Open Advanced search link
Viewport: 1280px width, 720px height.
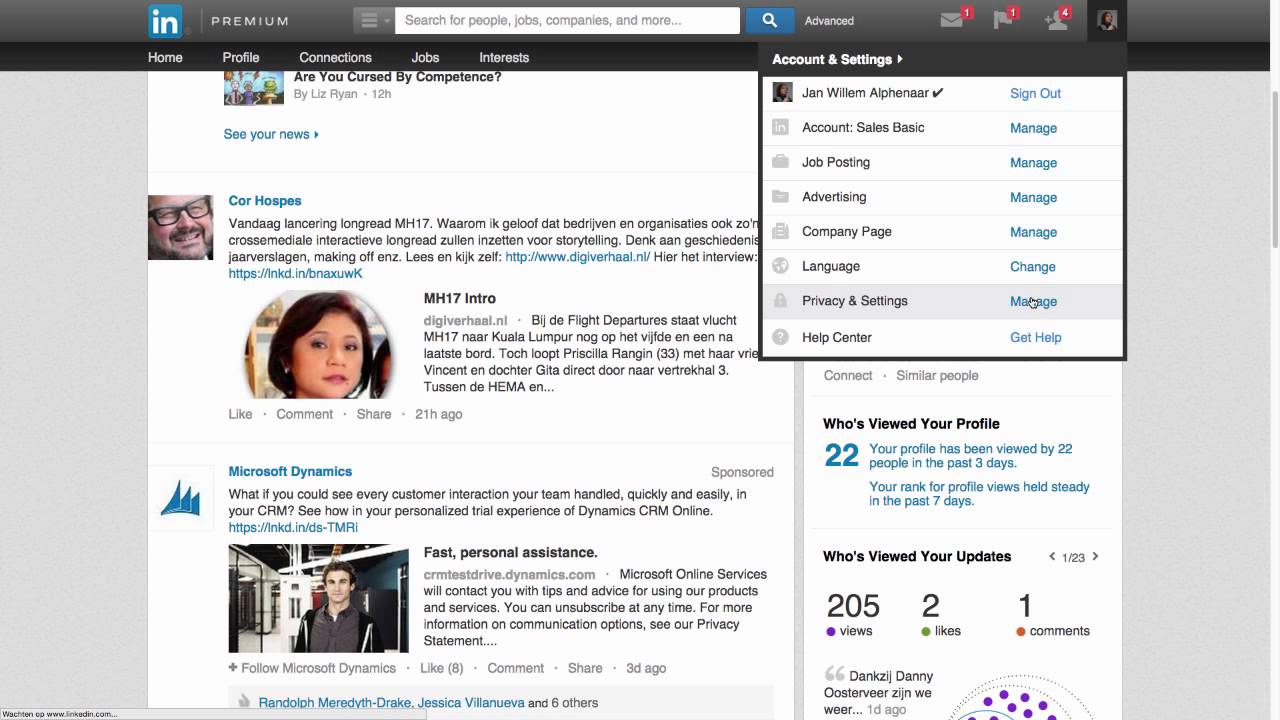click(x=829, y=21)
